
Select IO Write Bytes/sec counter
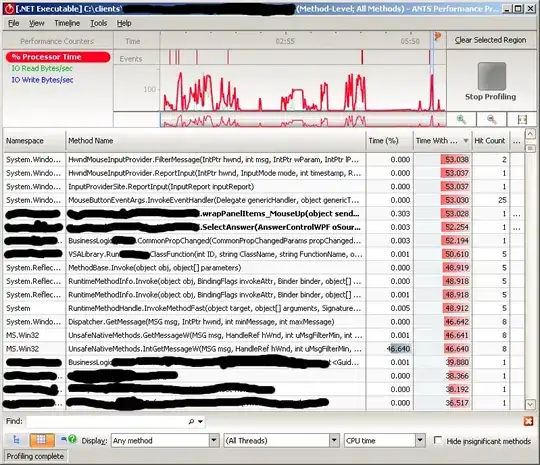pyautogui.click(x=42, y=80)
